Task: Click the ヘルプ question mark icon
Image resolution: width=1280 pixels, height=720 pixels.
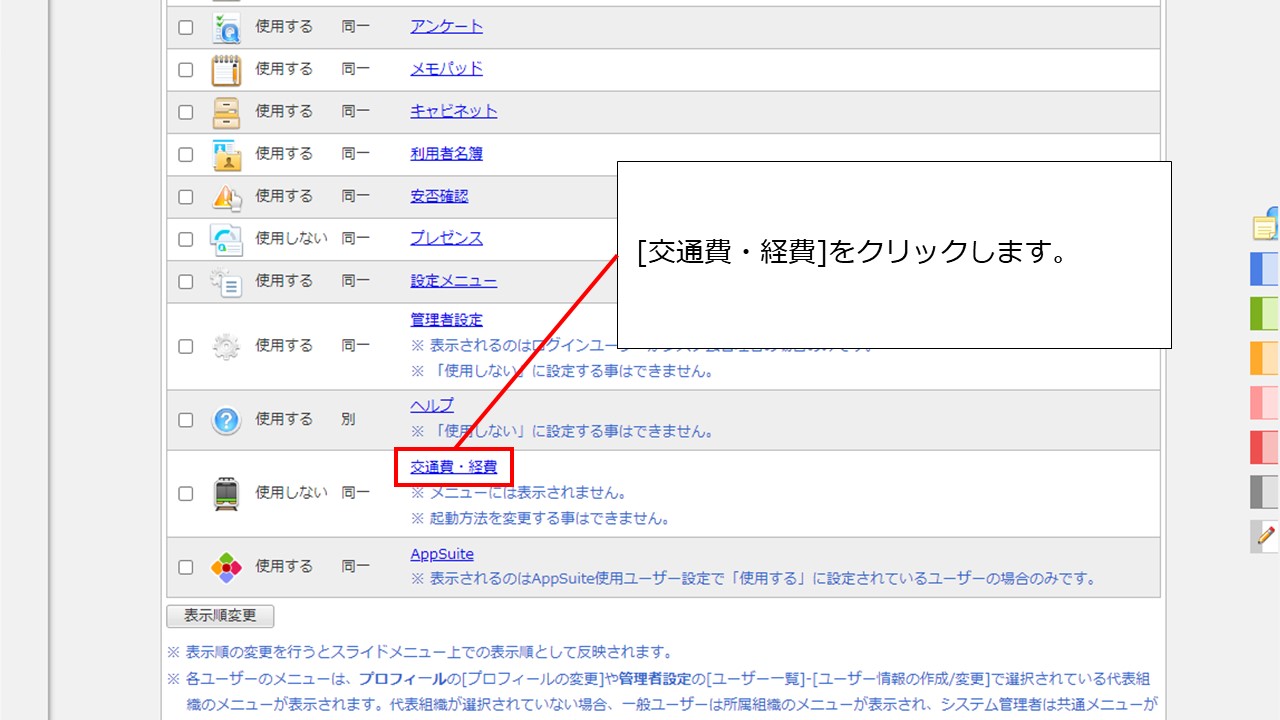Action: [x=226, y=420]
